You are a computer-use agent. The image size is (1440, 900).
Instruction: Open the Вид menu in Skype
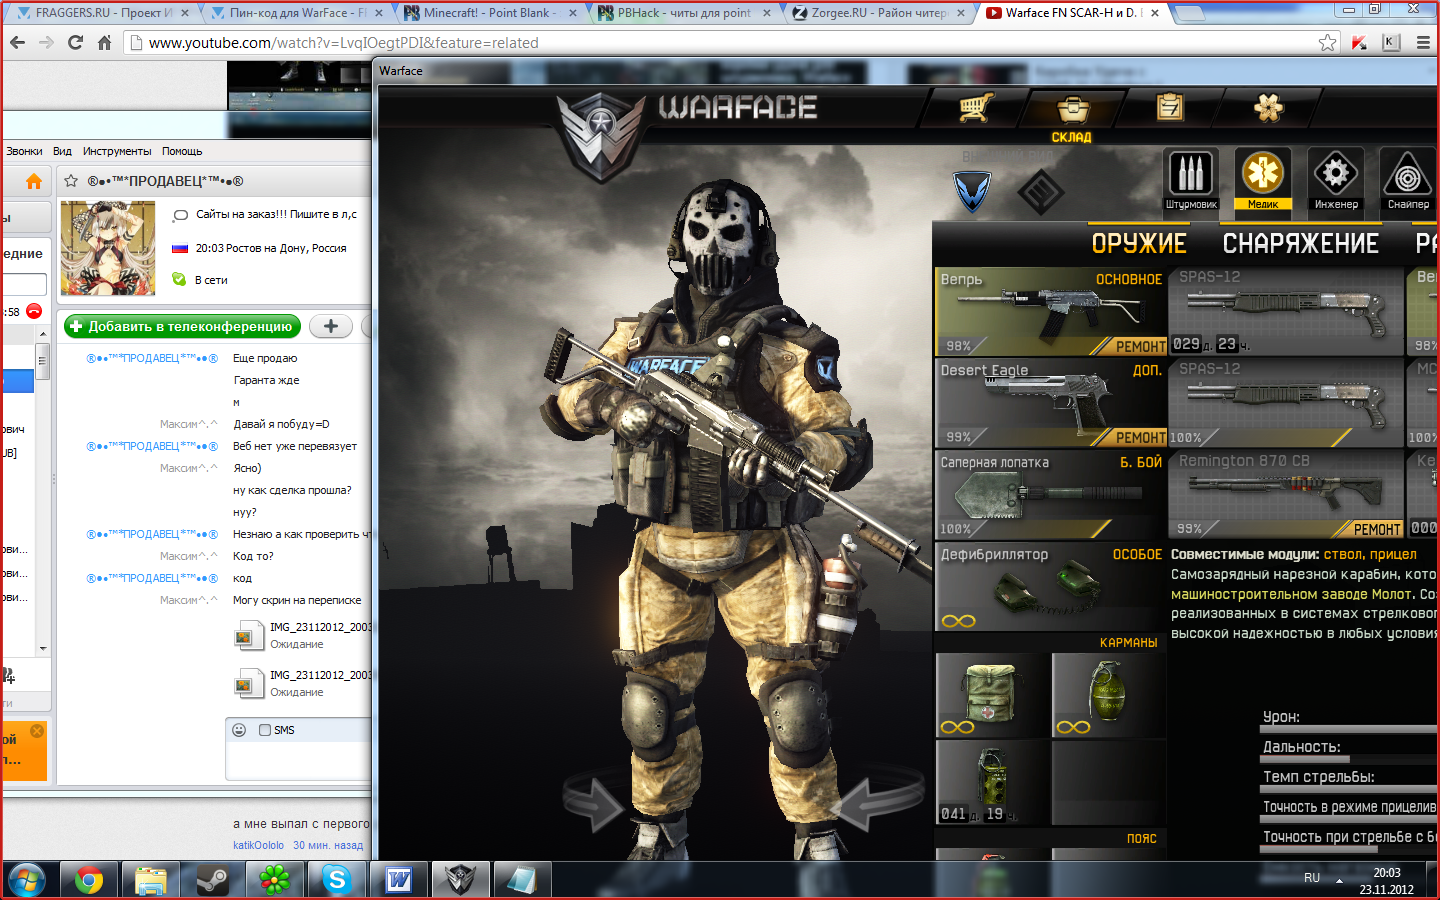[62, 151]
